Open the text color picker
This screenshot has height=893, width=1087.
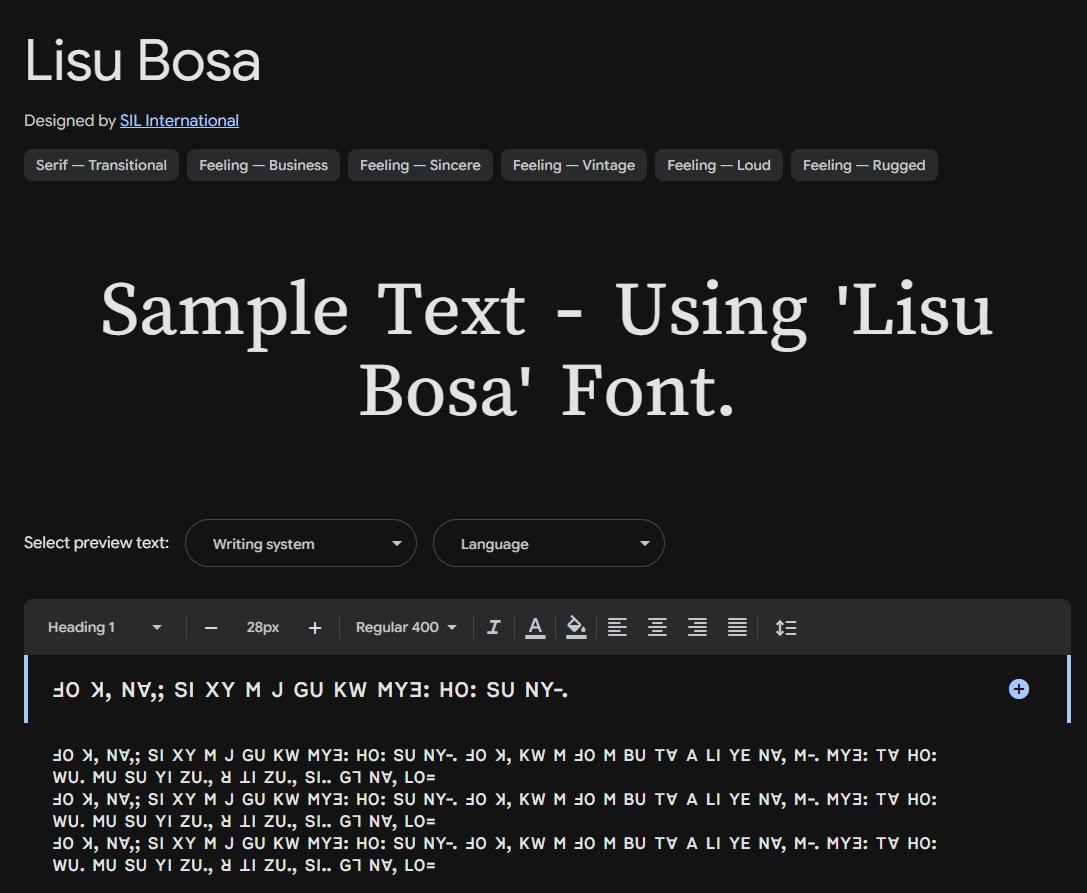coord(534,627)
